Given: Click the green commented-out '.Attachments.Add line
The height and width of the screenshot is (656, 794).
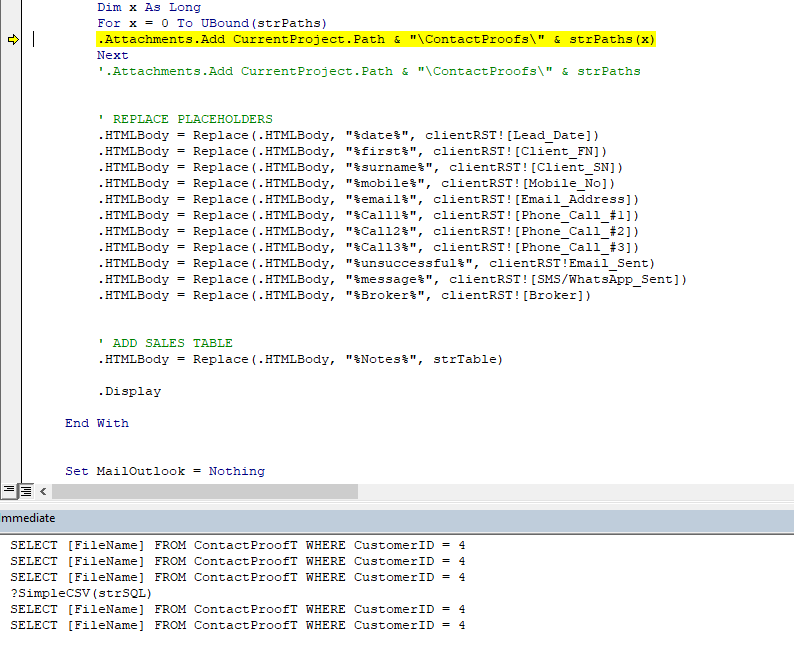Looking at the screenshot, I should point(369,71).
